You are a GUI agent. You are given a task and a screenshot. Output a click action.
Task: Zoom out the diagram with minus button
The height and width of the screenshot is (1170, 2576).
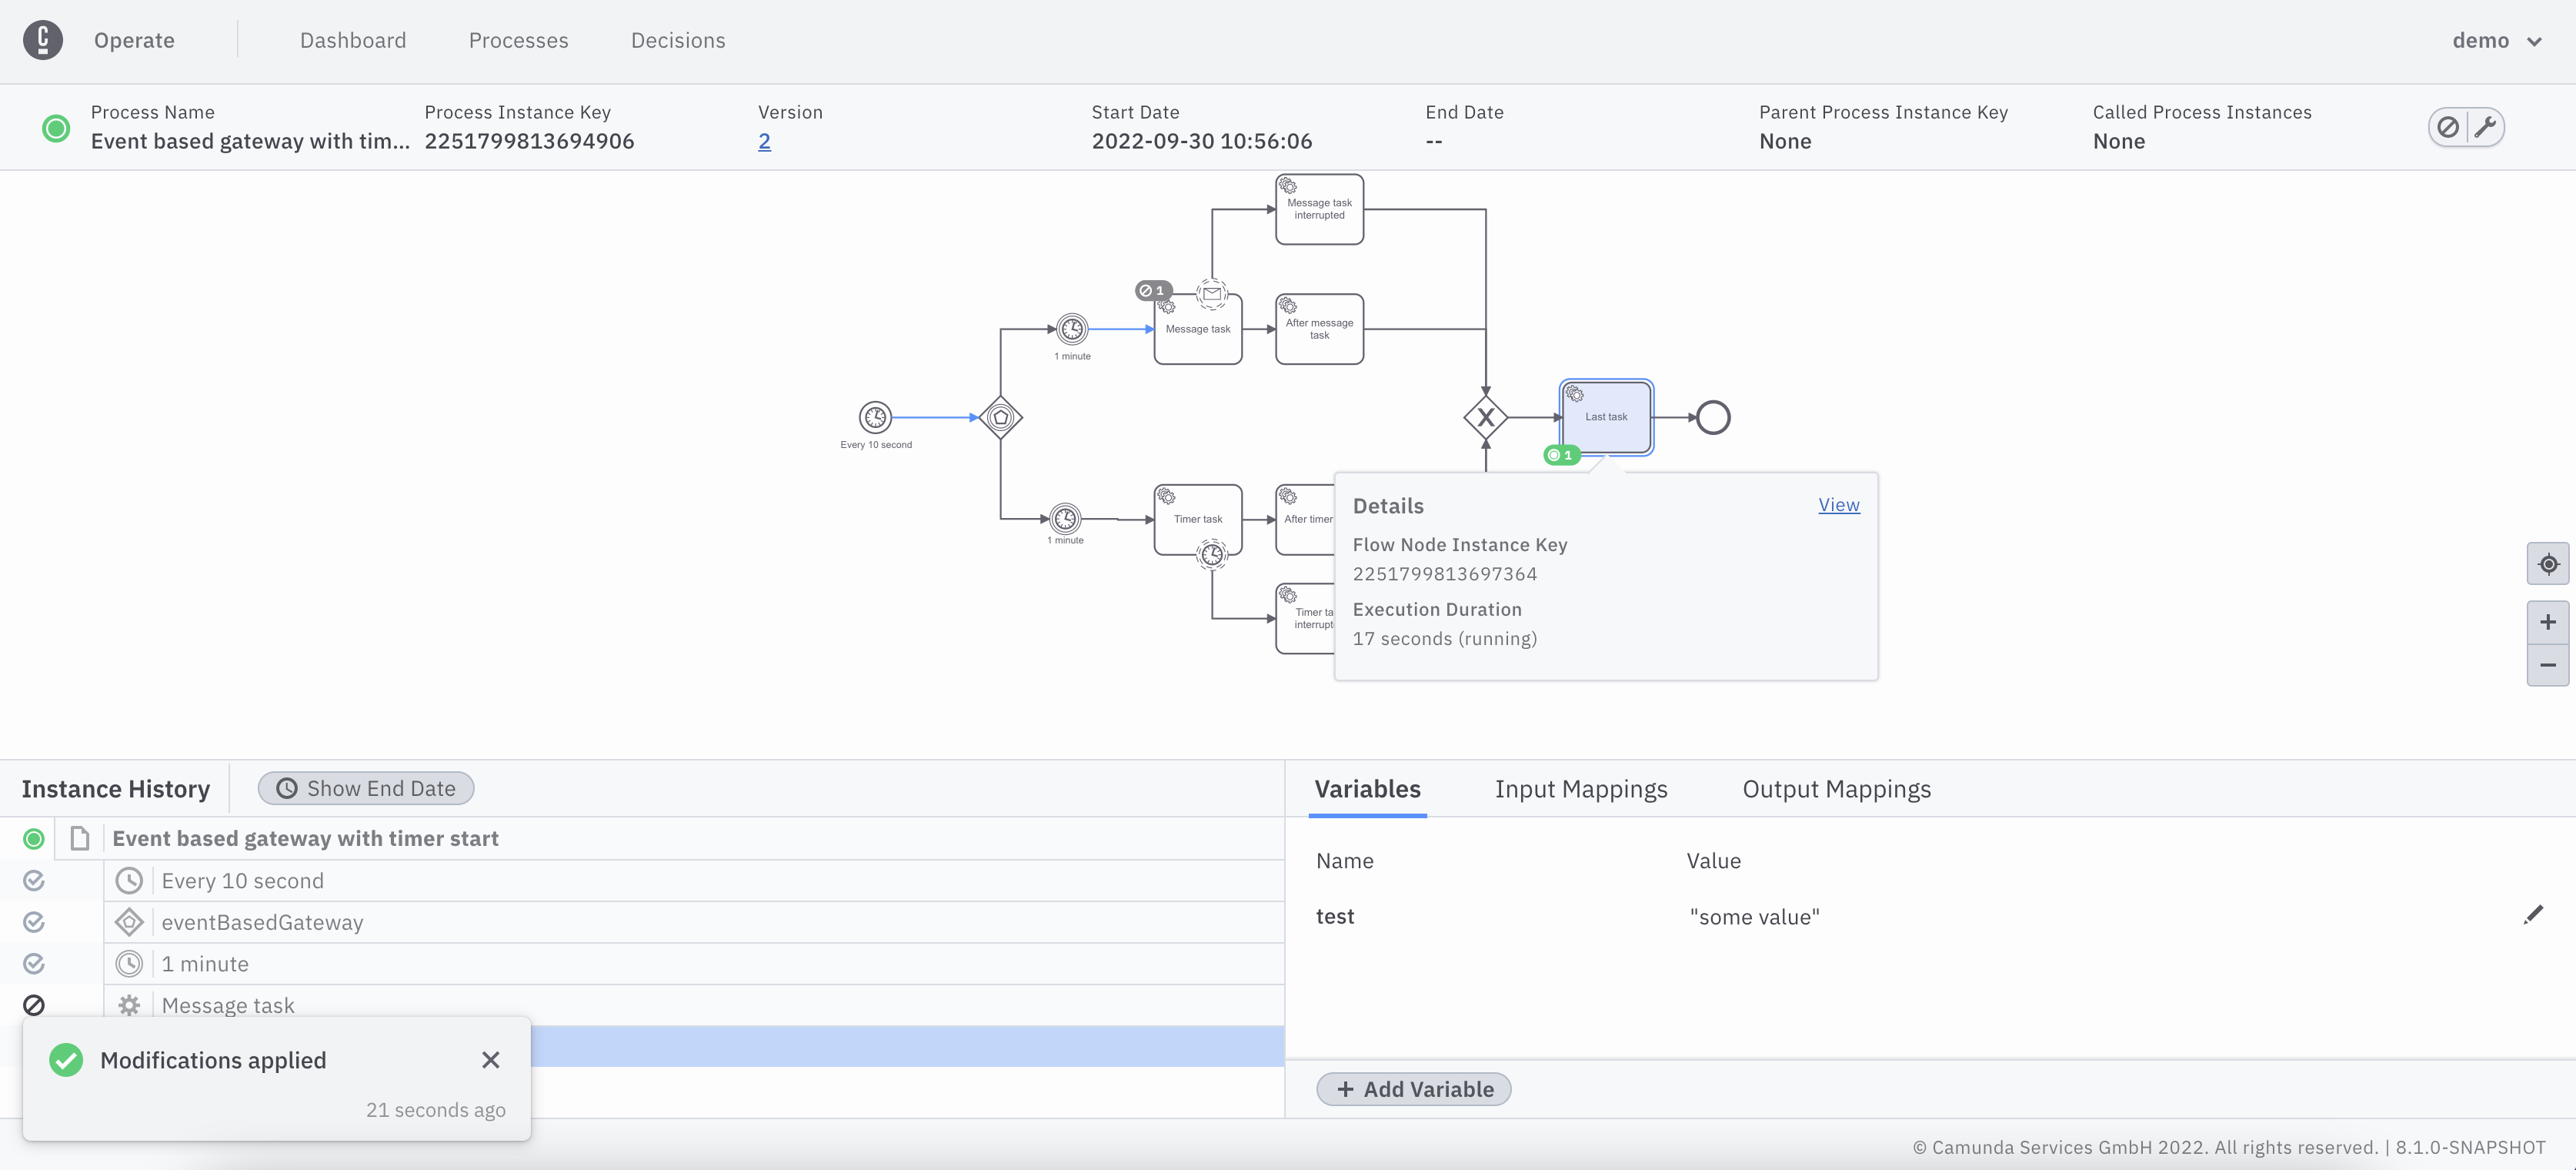(x=2547, y=665)
